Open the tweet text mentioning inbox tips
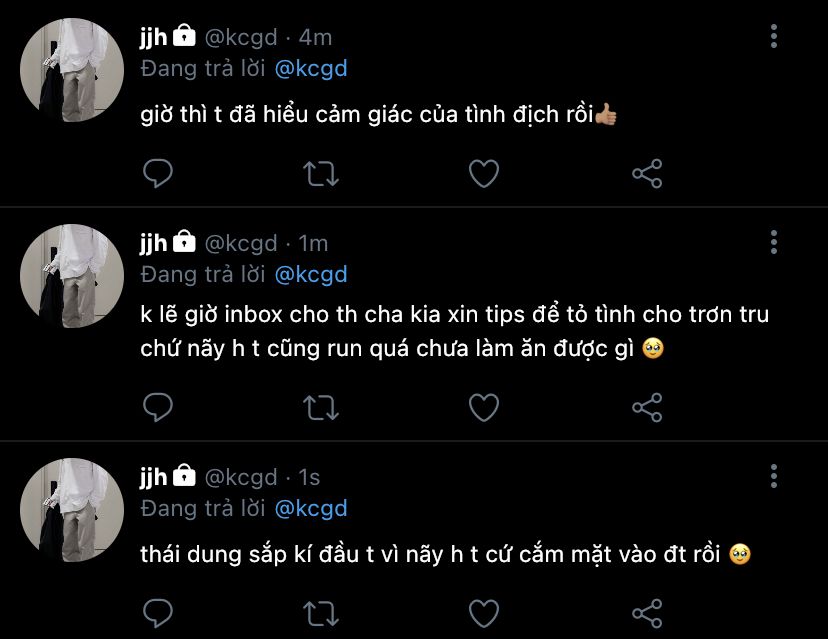The height and width of the screenshot is (639, 828). [454, 332]
